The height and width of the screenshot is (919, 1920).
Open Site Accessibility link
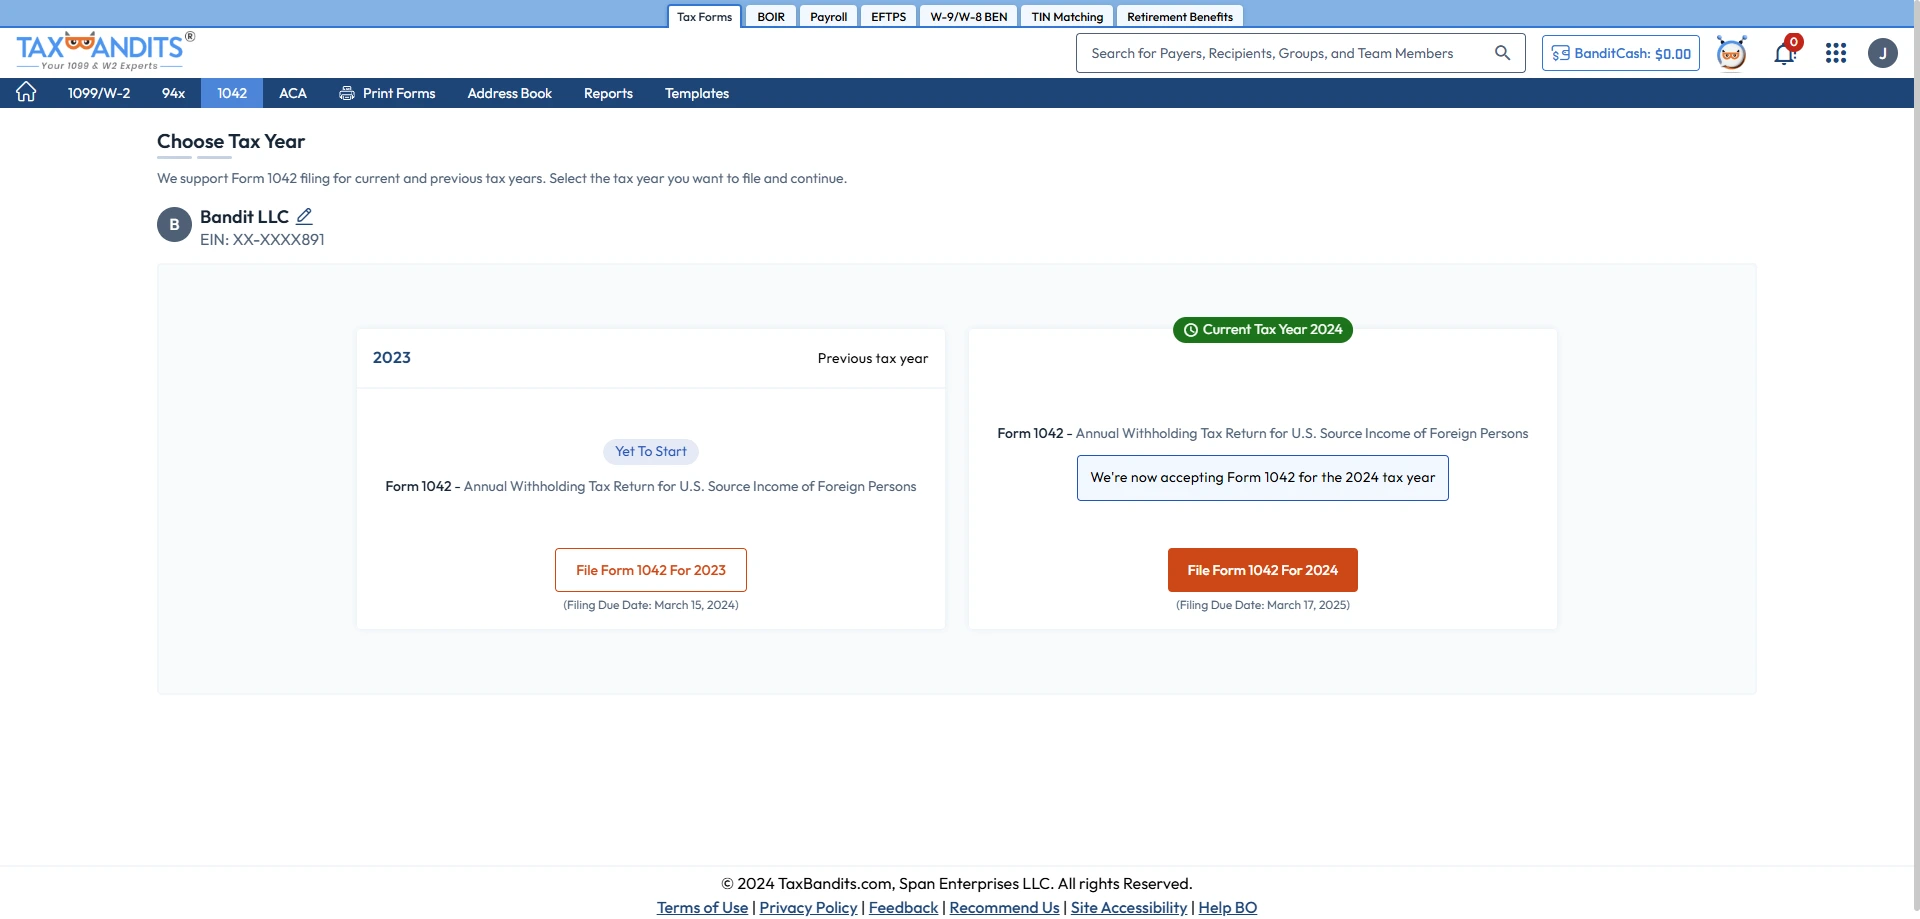1129,907
